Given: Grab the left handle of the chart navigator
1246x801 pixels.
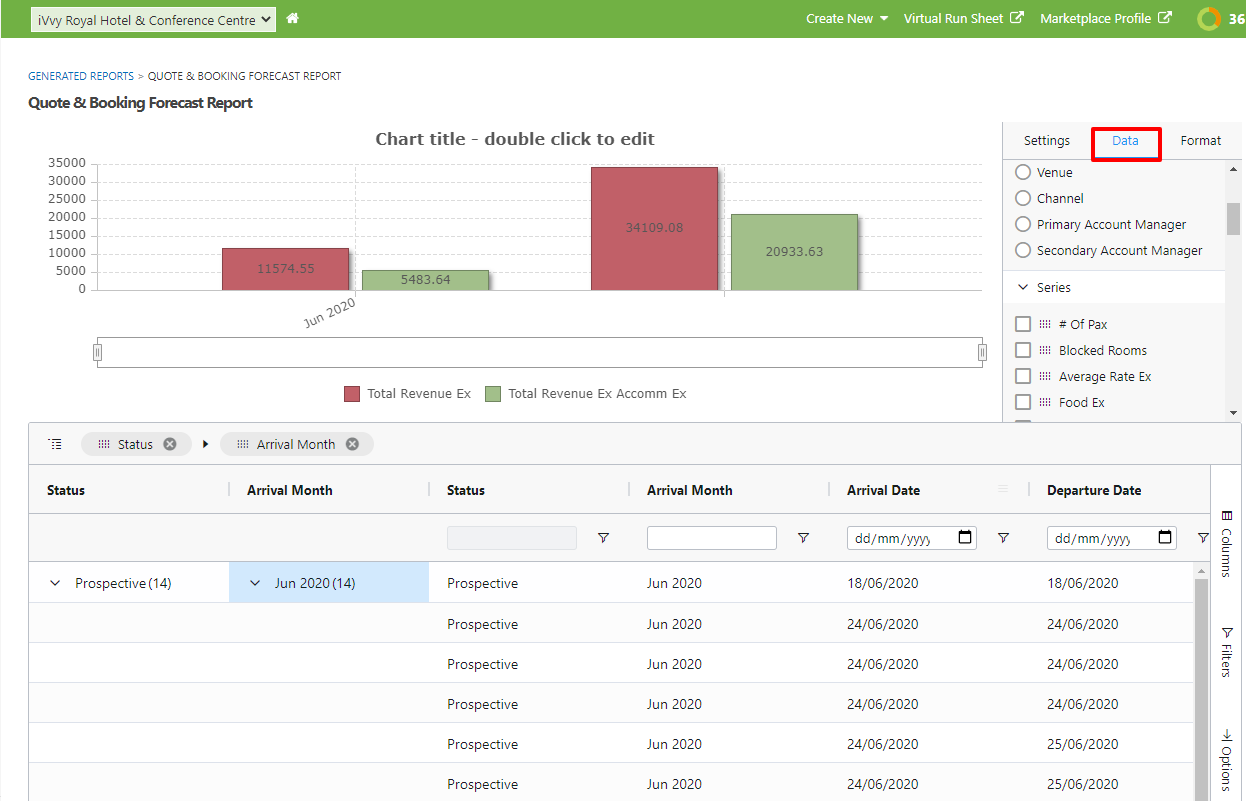Looking at the screenshot, I should 97,352.
